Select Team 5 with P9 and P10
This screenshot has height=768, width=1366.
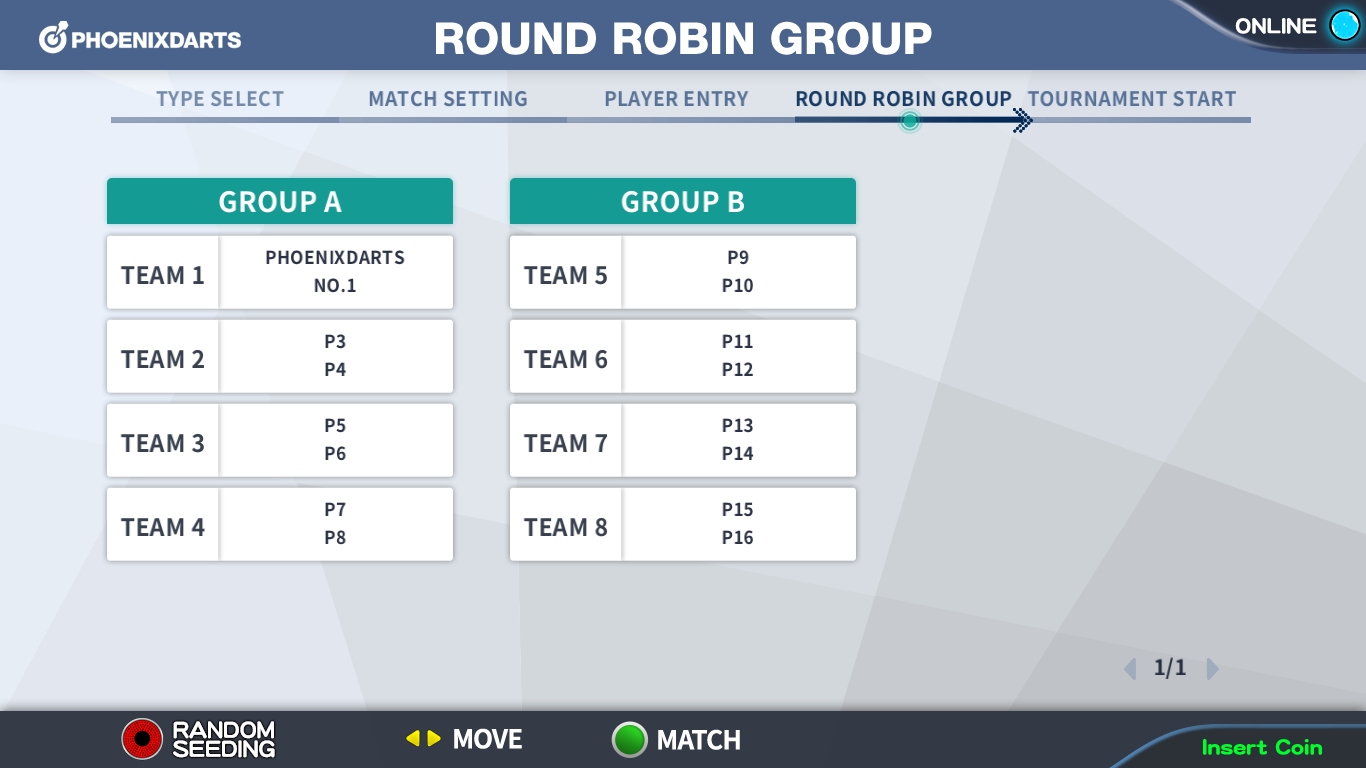pos(683,272)
